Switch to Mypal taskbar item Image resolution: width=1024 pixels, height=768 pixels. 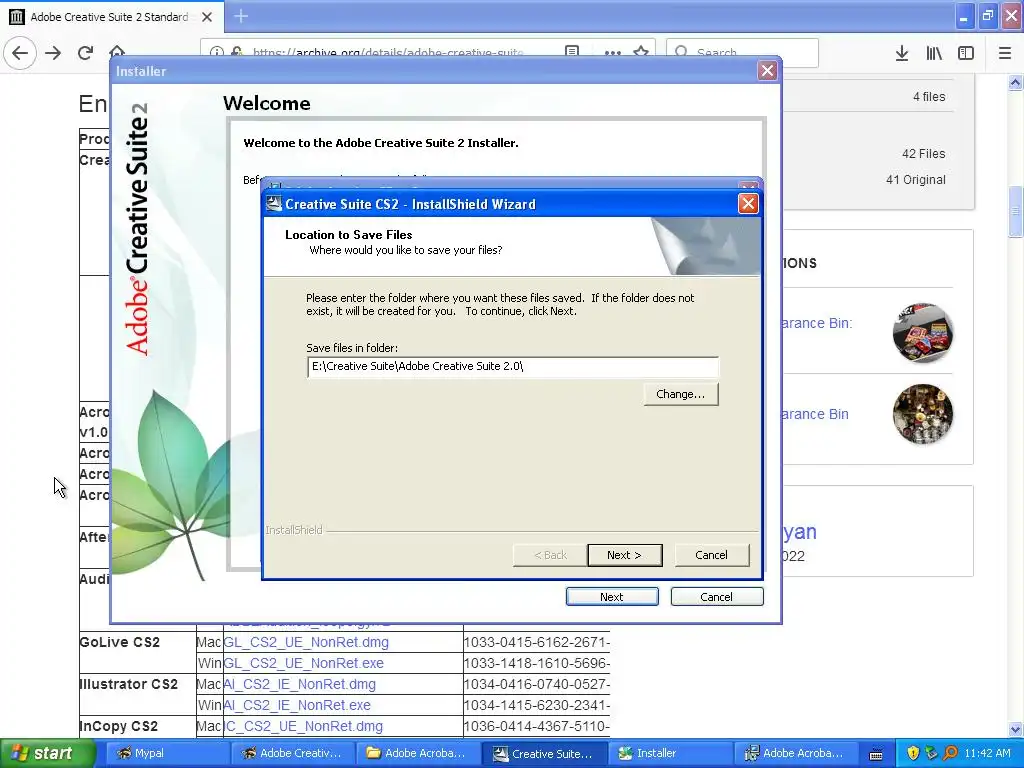(167, 753)
